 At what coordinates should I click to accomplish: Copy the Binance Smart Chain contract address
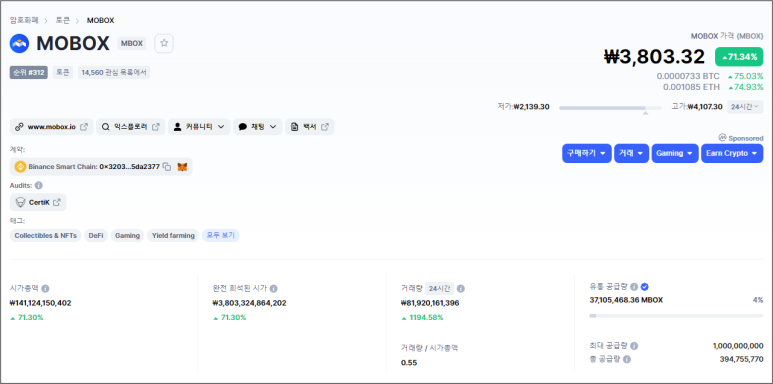point(167,167)
